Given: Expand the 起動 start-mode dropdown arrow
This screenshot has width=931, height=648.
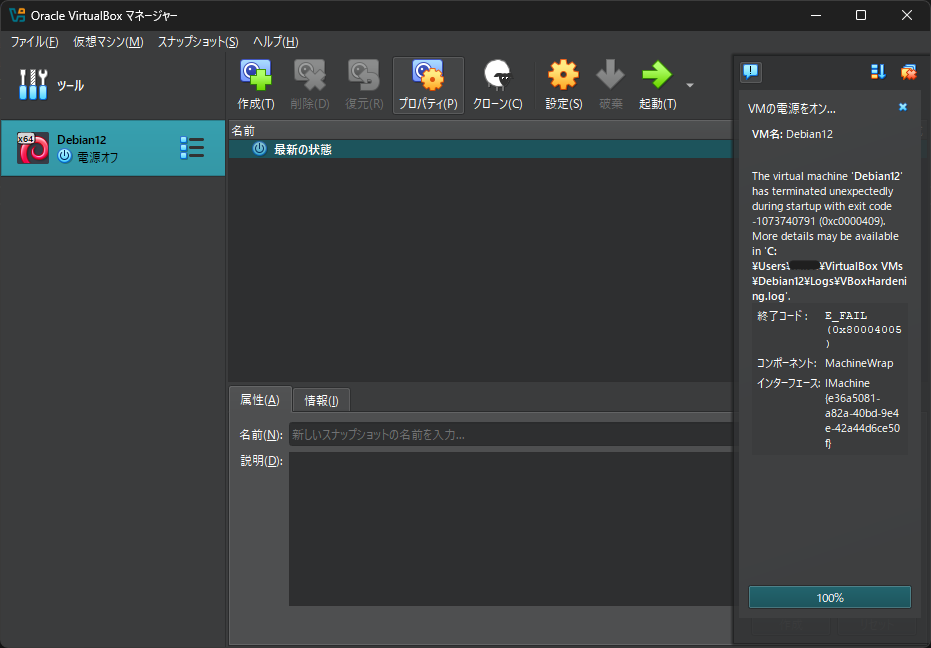Looking at the screenshot, I should [690, 86].
